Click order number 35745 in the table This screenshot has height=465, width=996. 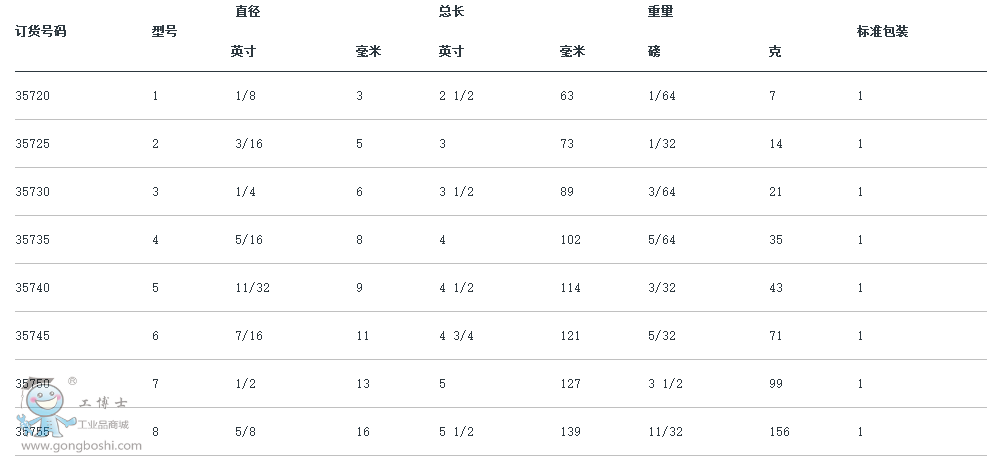33,336
